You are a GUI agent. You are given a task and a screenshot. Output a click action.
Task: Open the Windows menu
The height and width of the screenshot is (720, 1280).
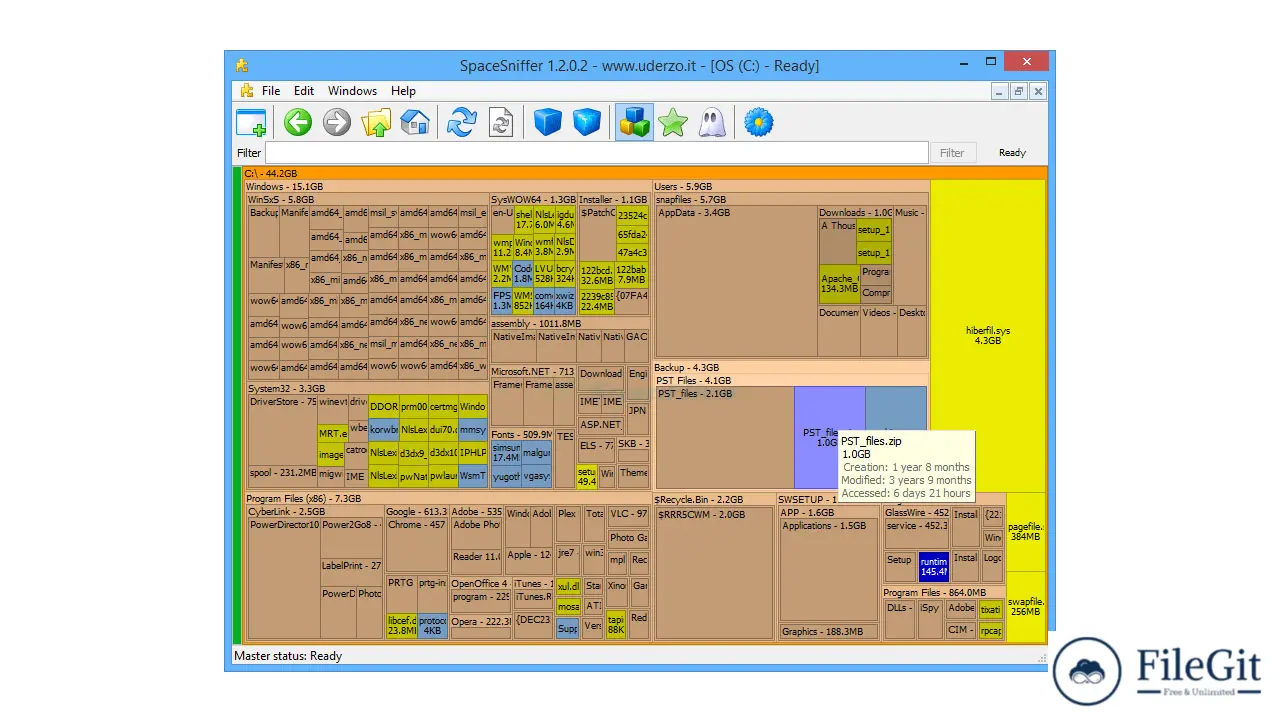pos(353,91)
